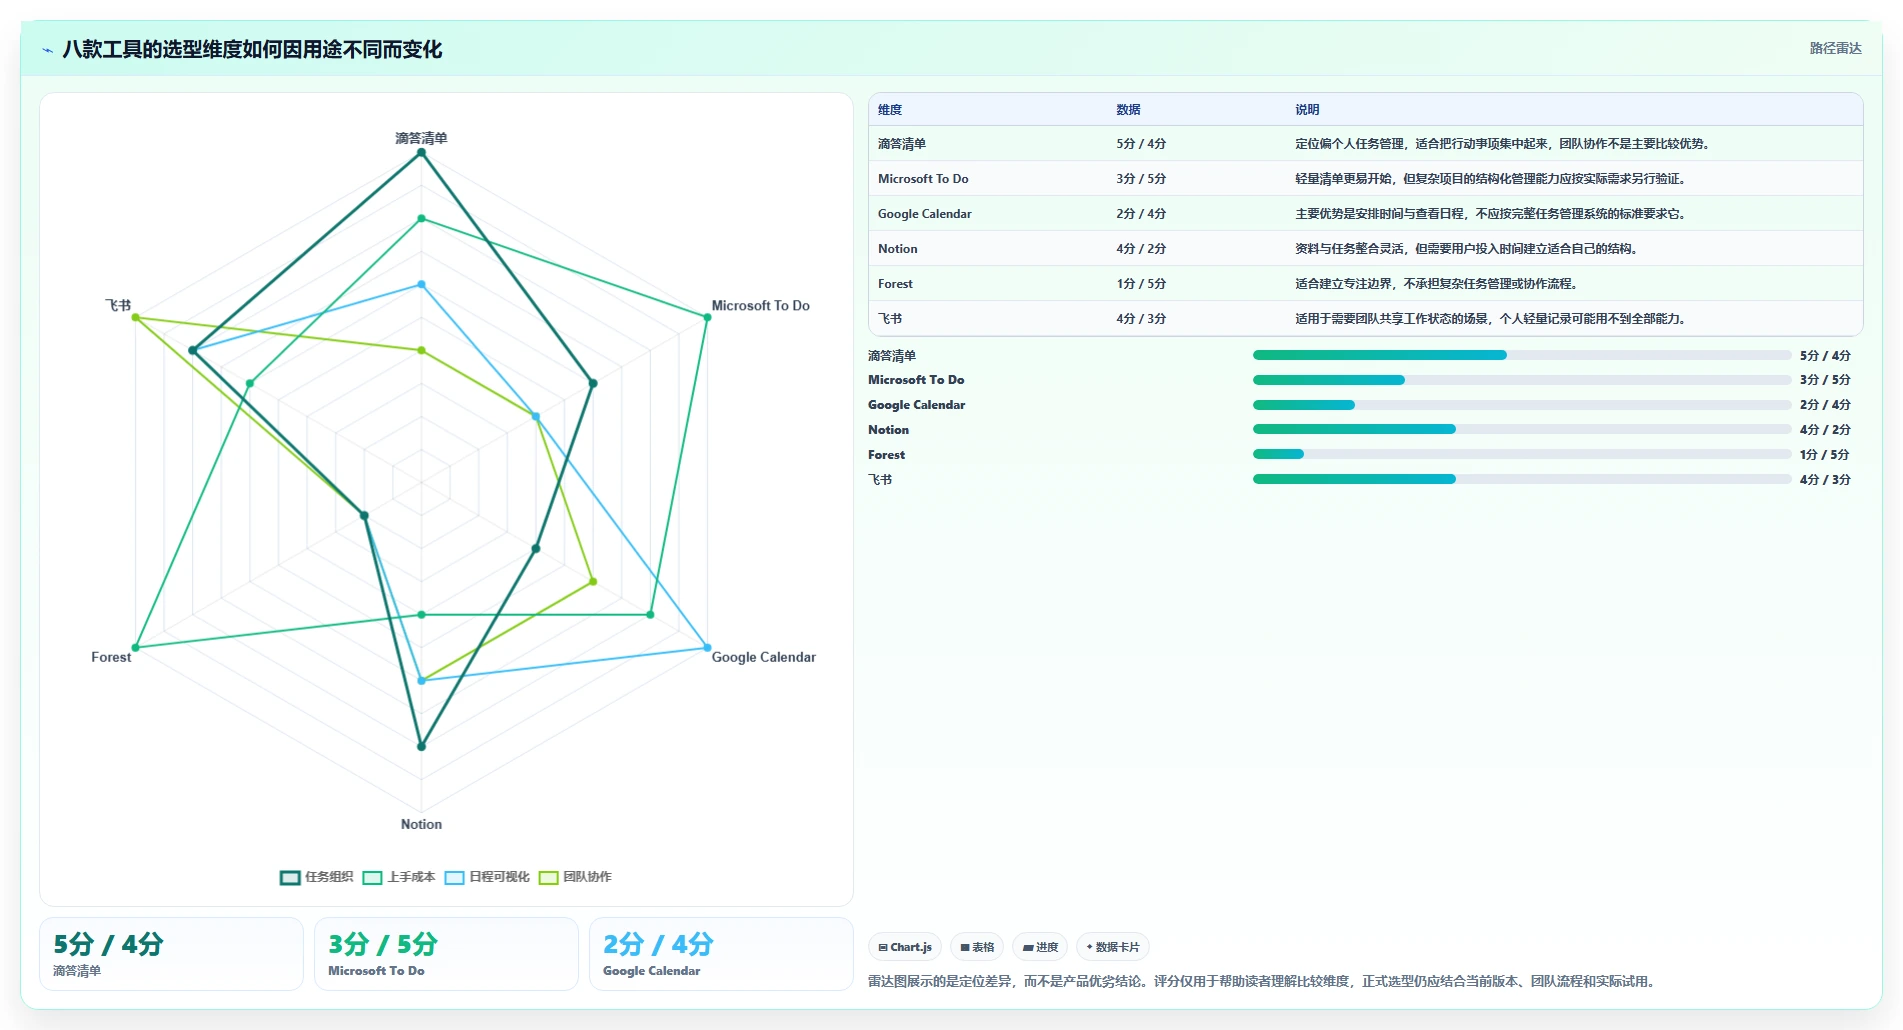Select Microsoft To Do in the table
Viewport: 1903px width, 1030px height.
pos(923,179)
